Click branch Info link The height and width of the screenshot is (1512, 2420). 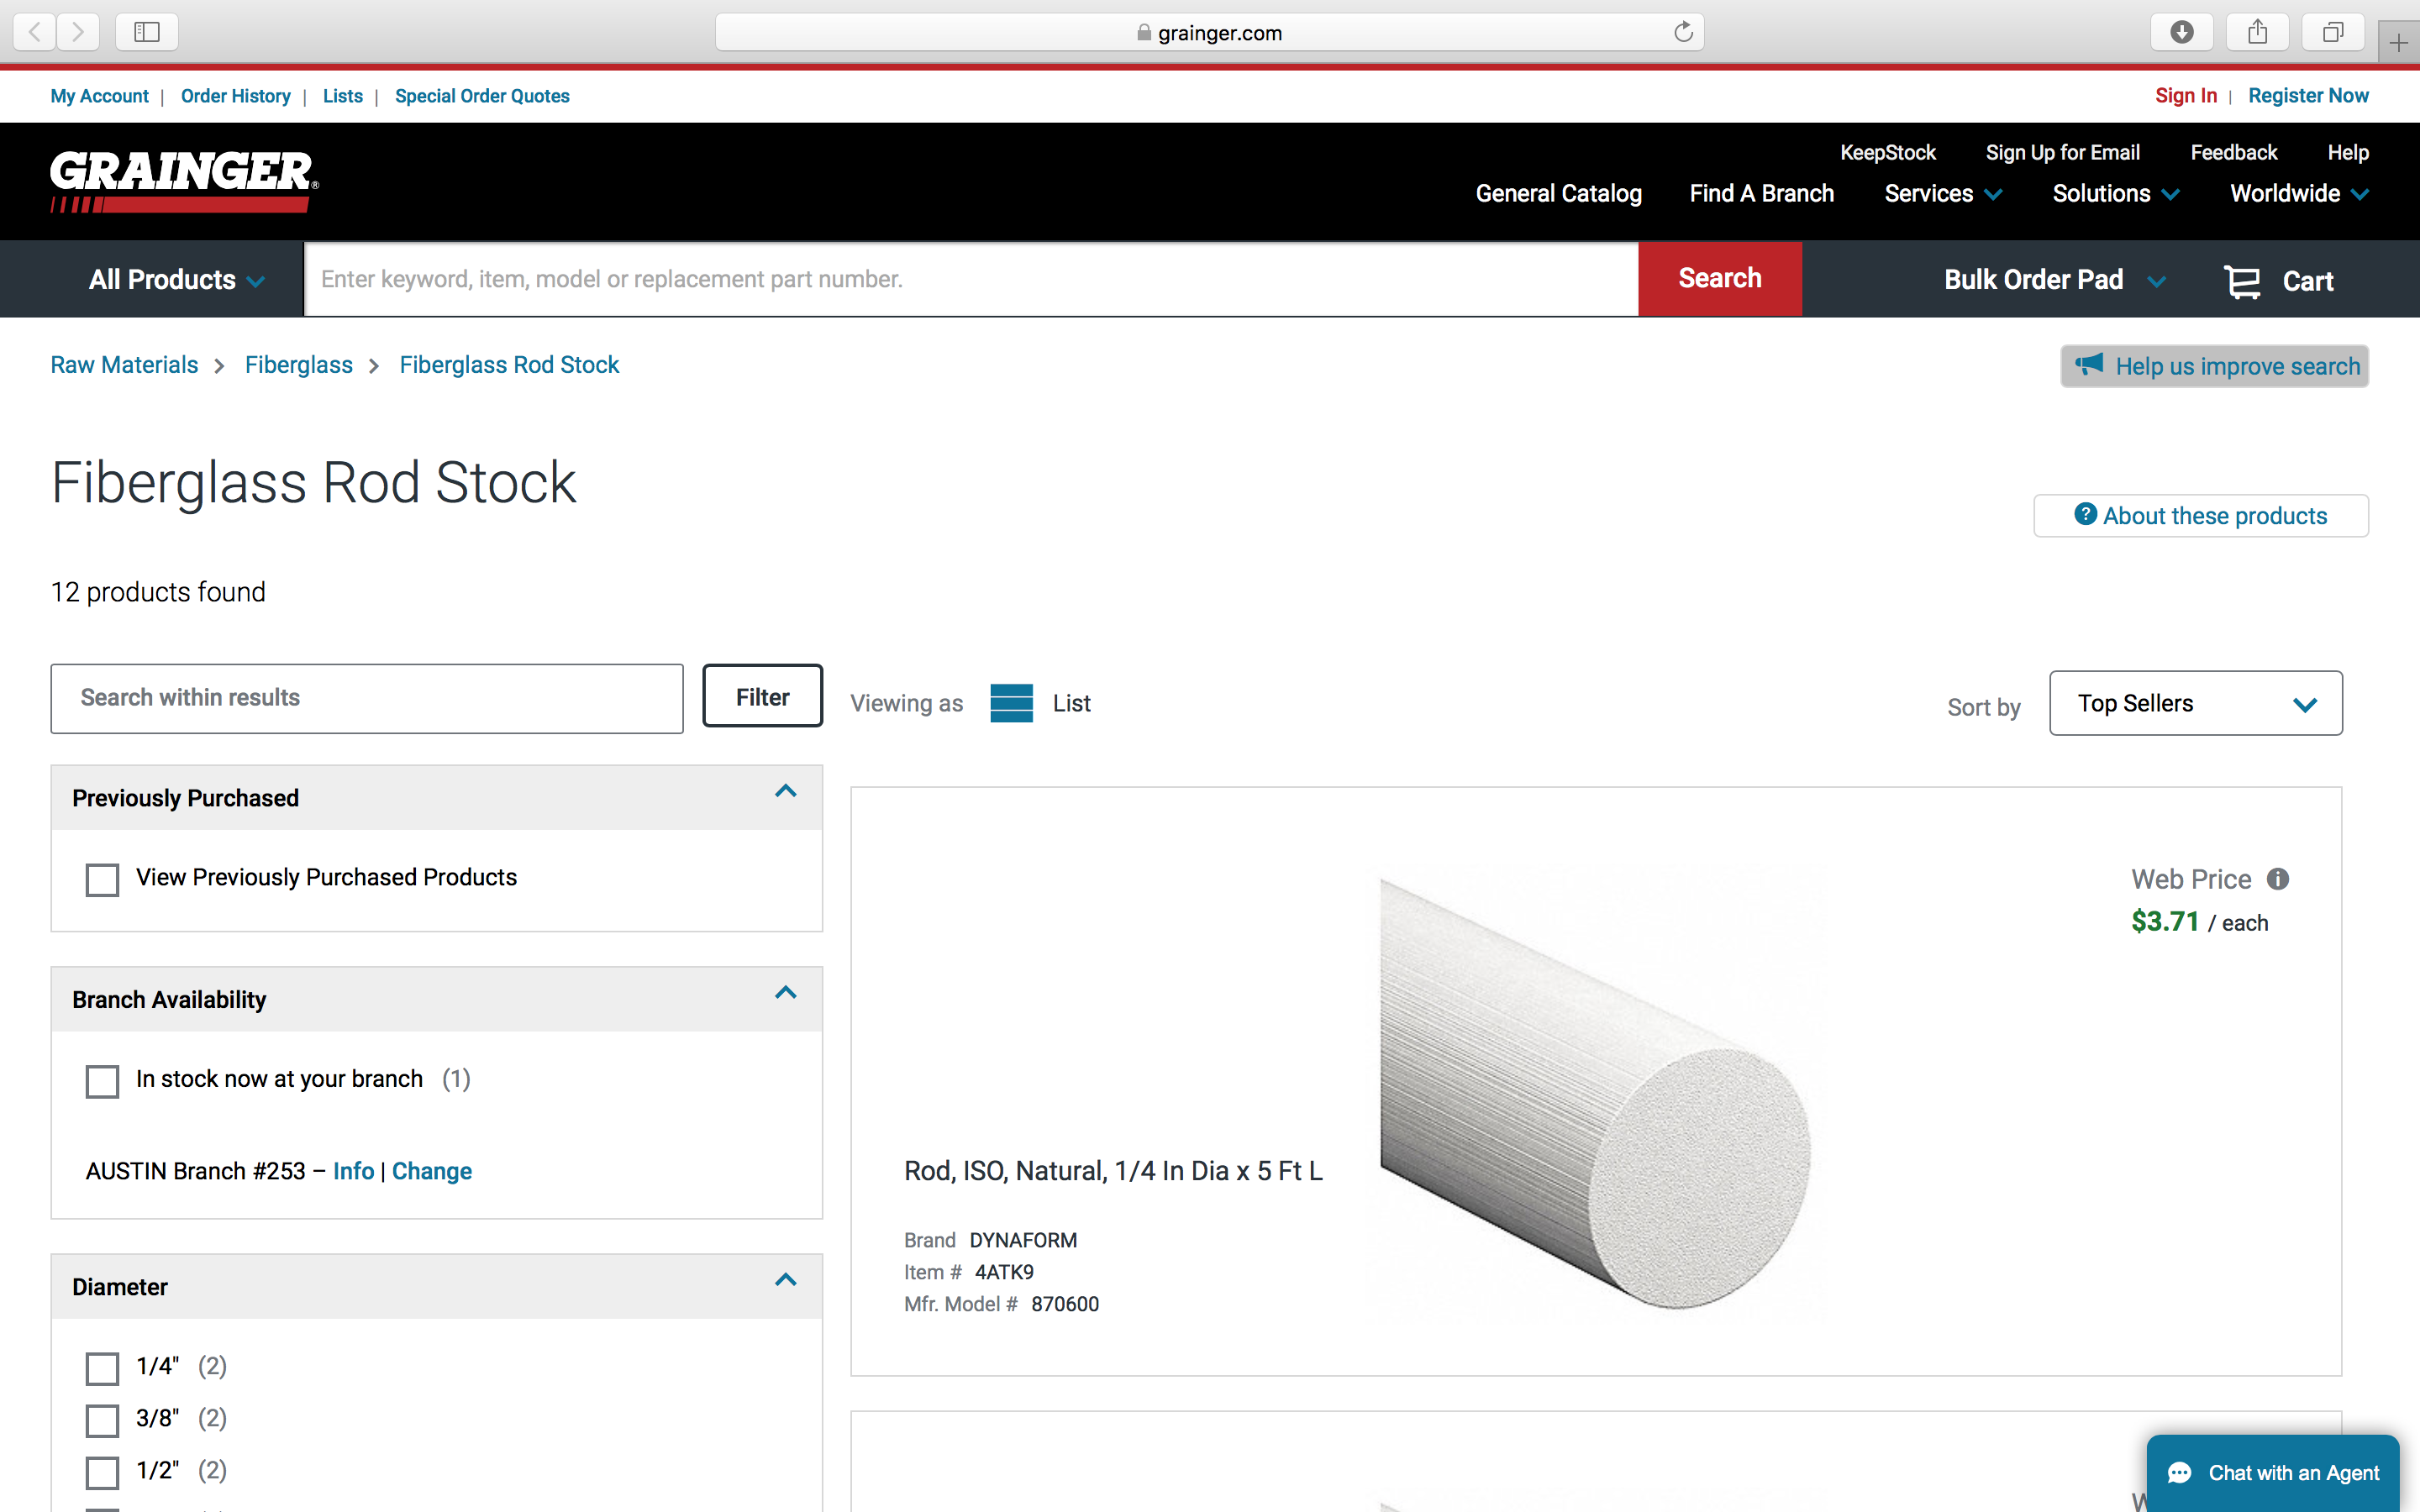353,1171
